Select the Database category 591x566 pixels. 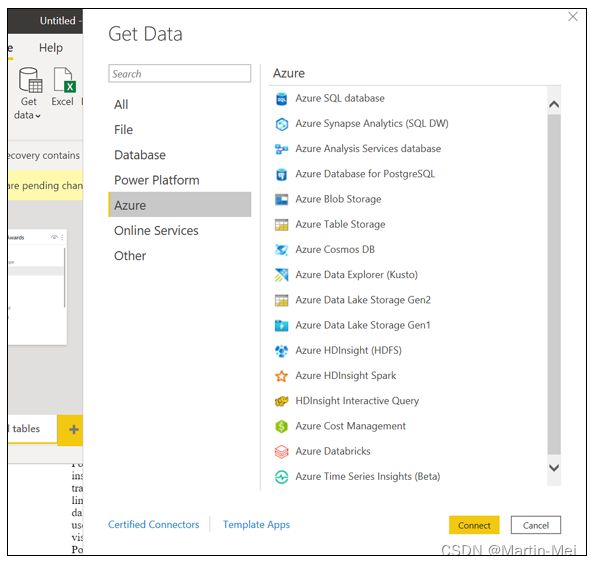coord(179,155)
